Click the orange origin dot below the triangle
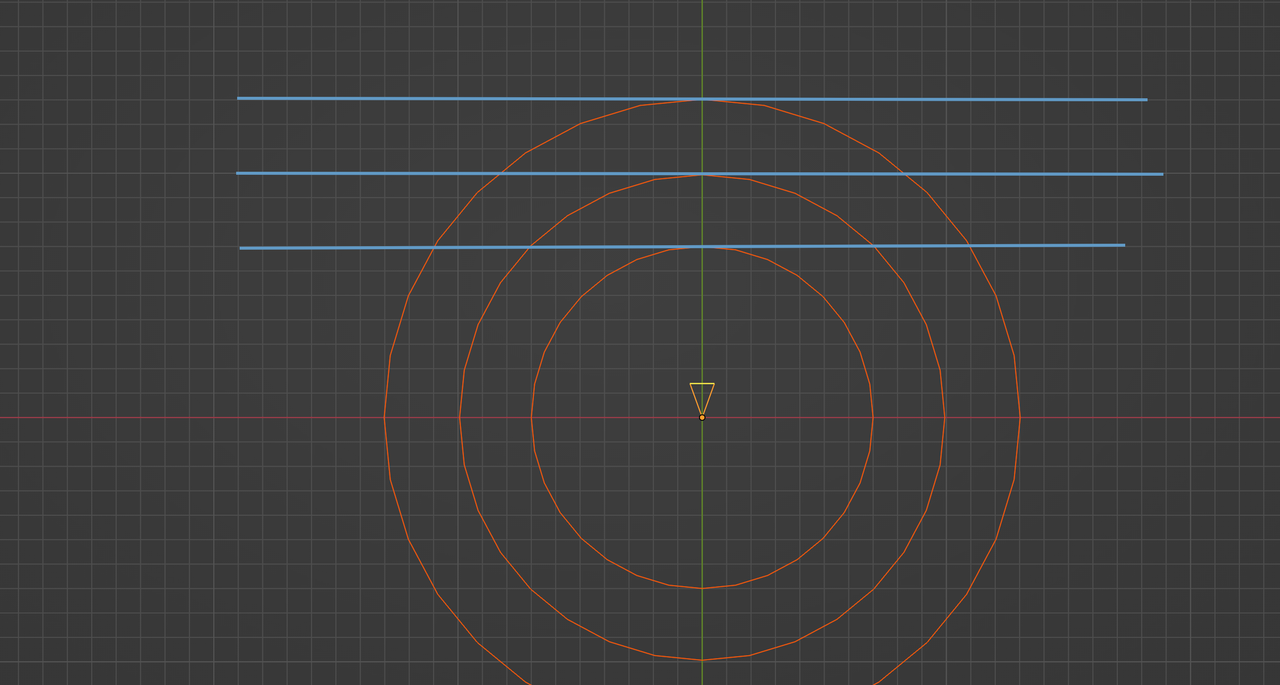Viewport: 1280px width, 685px height. [x=702, y=417]
